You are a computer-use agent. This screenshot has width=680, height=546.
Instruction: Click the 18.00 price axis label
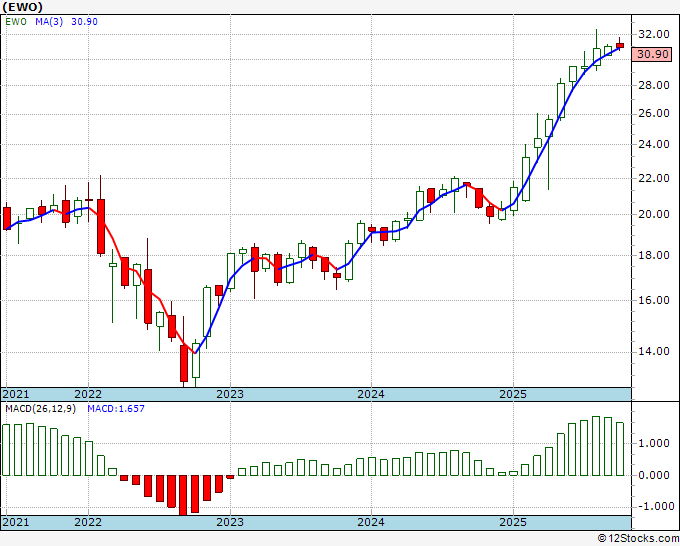click(x=654, y=255)
